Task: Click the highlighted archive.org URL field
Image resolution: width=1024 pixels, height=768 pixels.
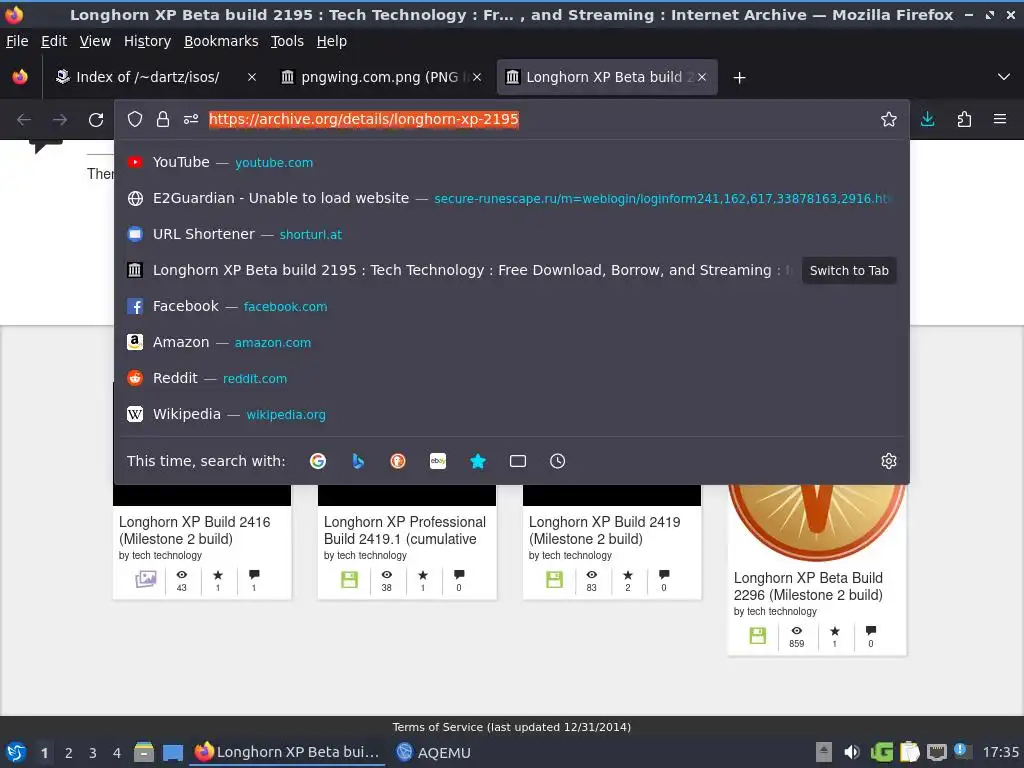Action: point(364,119)
